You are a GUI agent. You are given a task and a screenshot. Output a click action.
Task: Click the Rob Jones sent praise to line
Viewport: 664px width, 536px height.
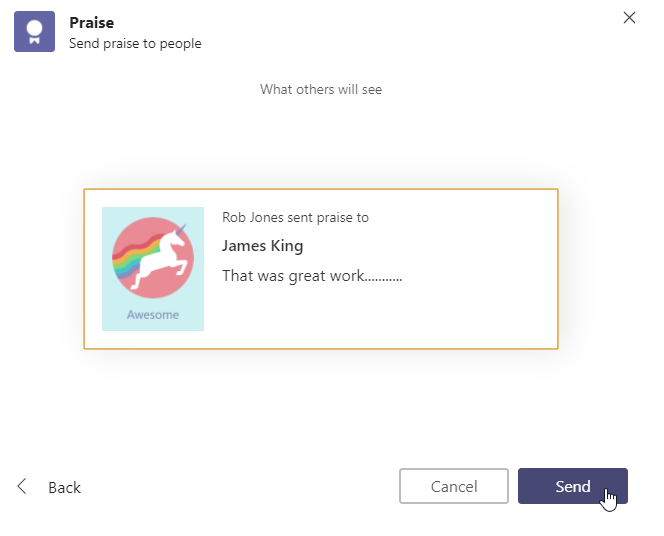point(296,218)
